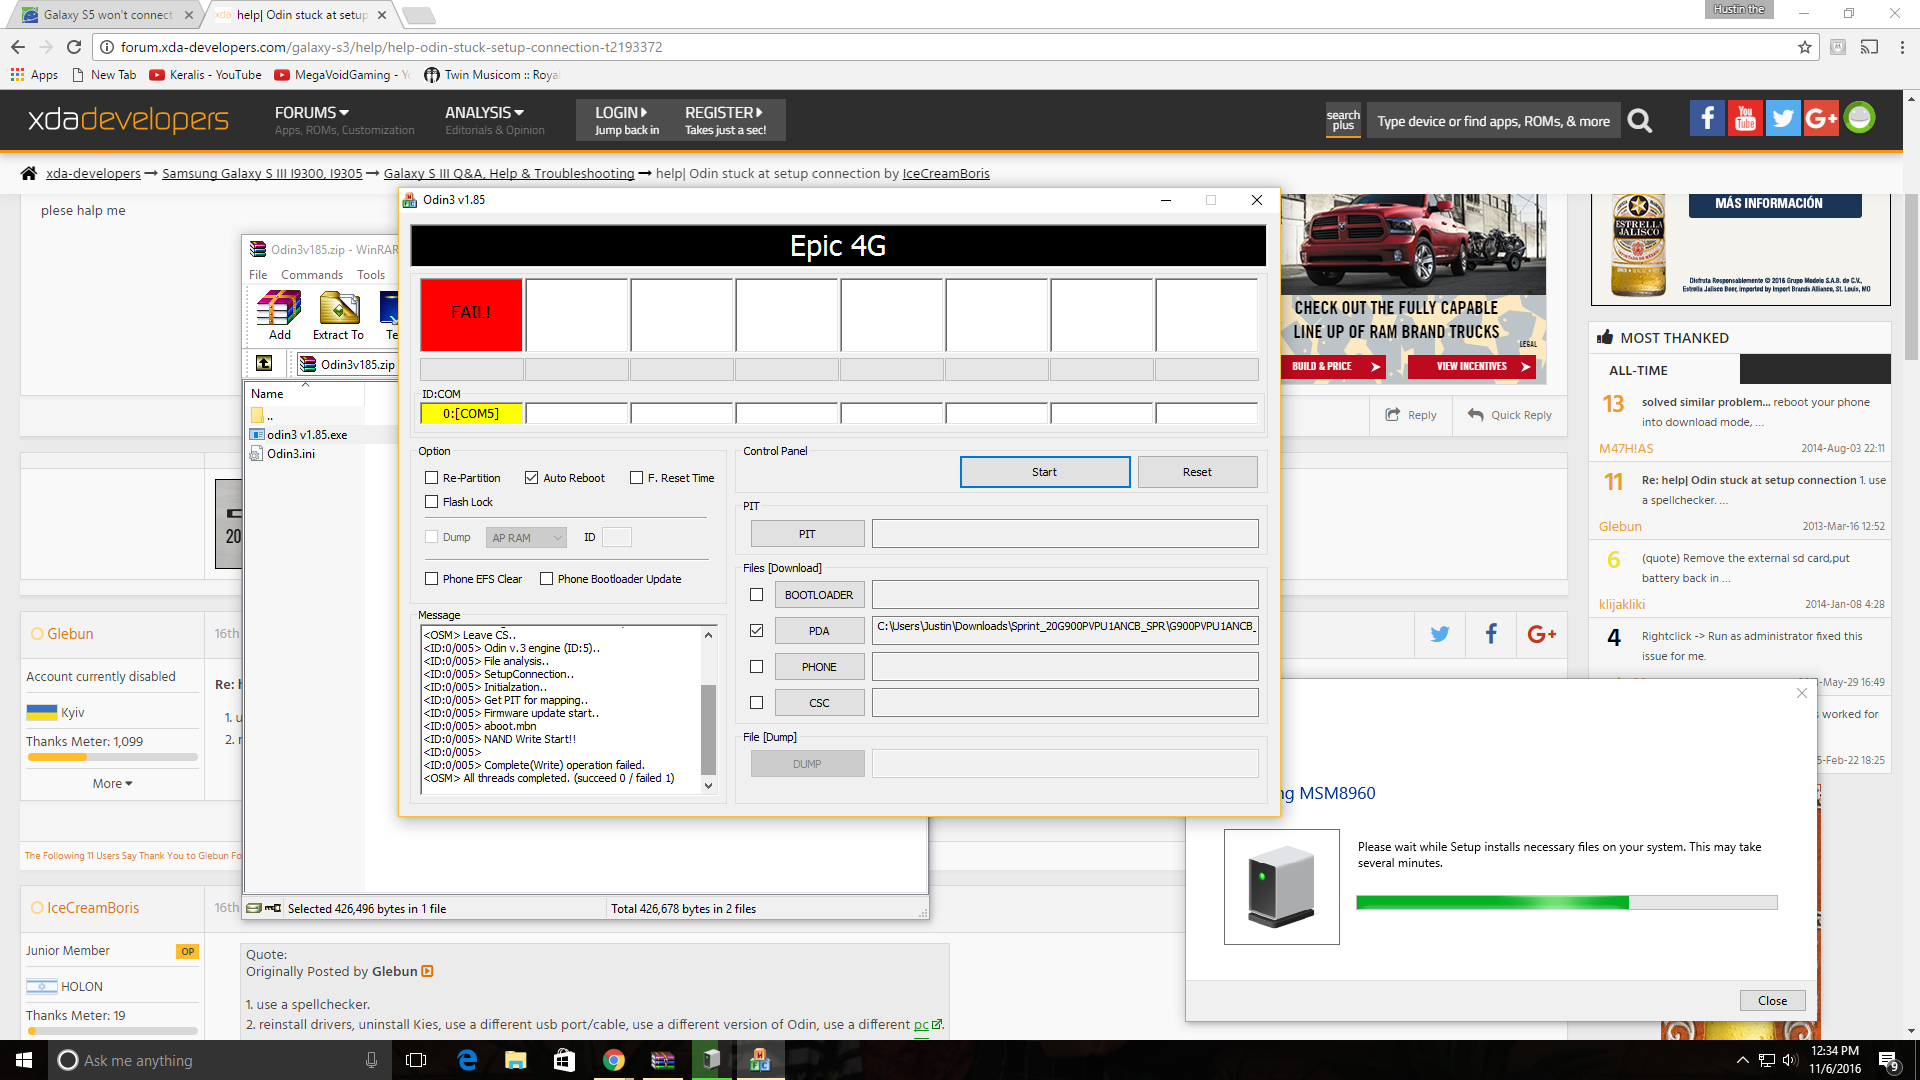The image size is (1920, 1080).
Task: Click the Quick Reply button
Action: click(1510, 415)
